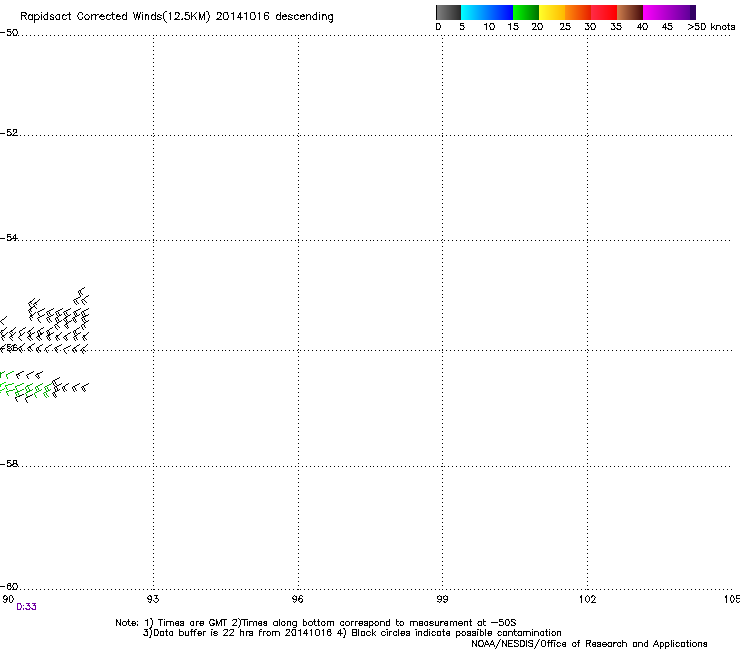The width and height of the screenshot is (740, 650).
Task: Select the green 15-20 knots color band
Action: [526, 12]
